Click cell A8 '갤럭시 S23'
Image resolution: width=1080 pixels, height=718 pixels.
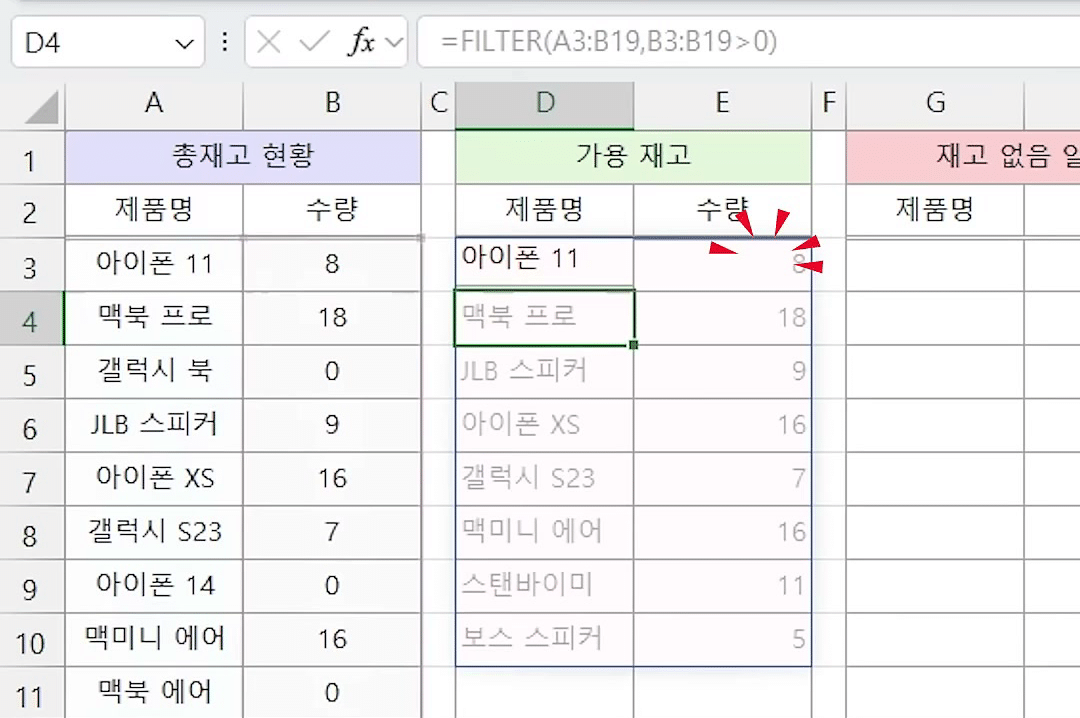(x=154, y=533)
